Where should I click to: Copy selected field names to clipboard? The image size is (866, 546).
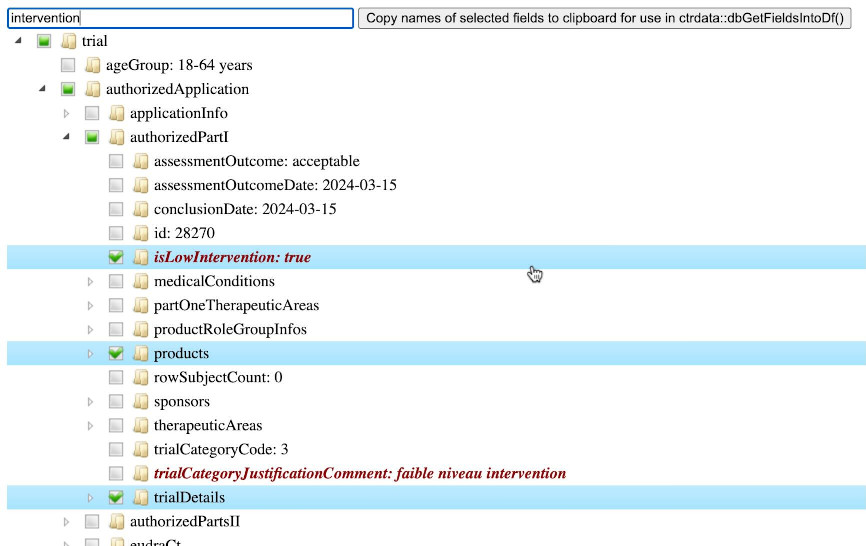tap(604, 18)
